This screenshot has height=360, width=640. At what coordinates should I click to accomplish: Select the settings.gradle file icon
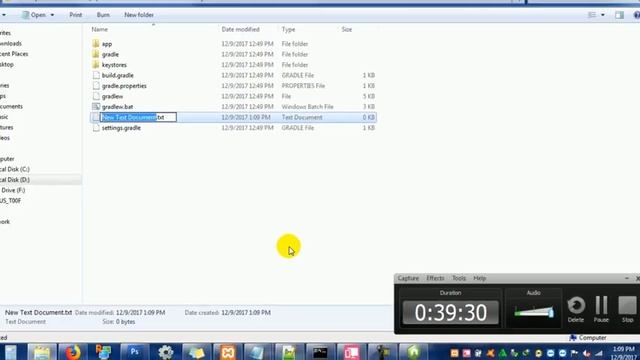[x=96, y=128]
